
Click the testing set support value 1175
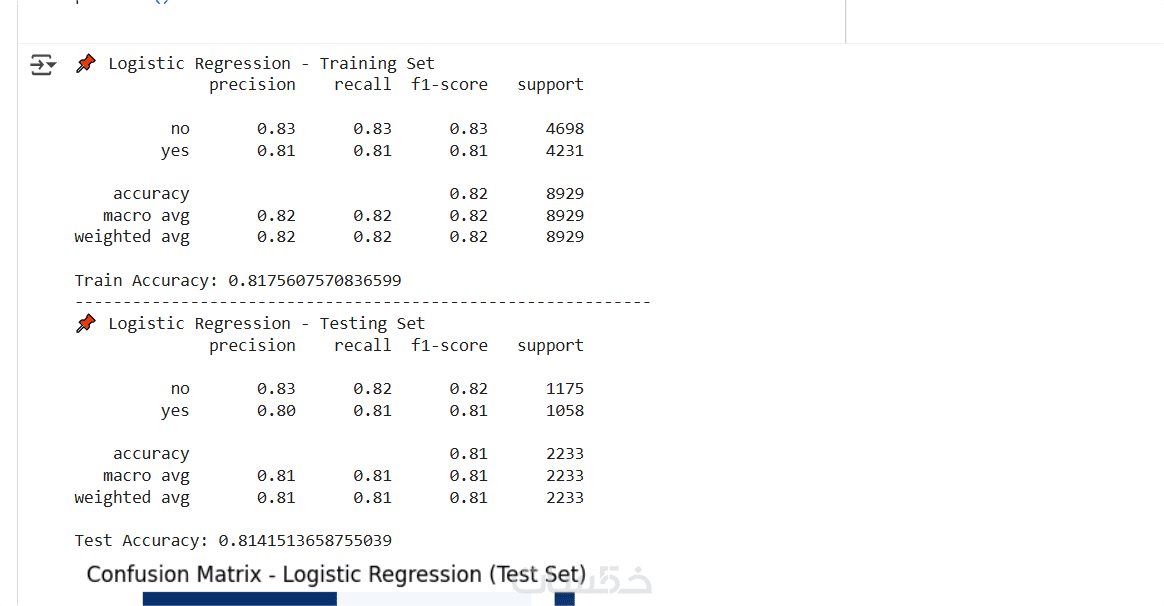[565, 389]
